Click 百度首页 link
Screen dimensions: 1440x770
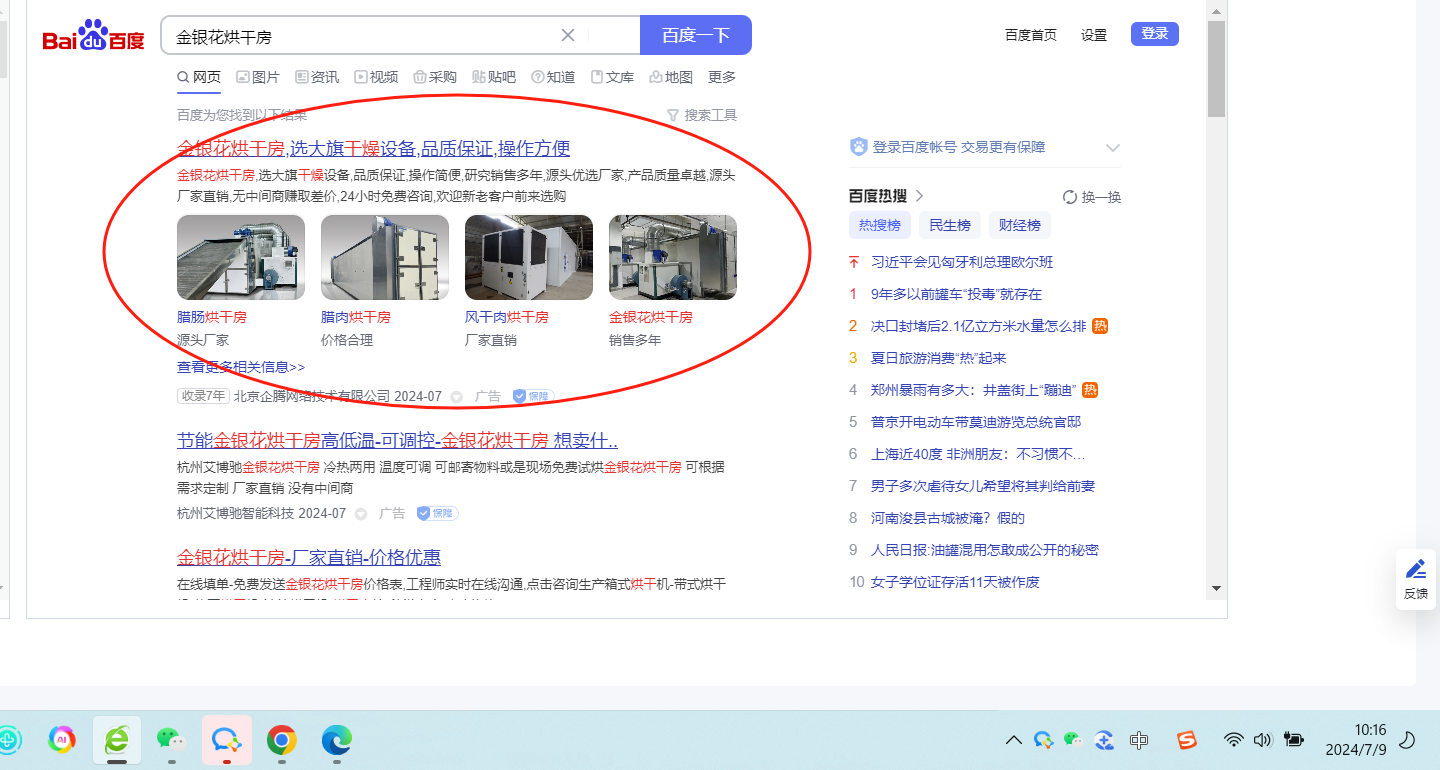coord(1031,35)
